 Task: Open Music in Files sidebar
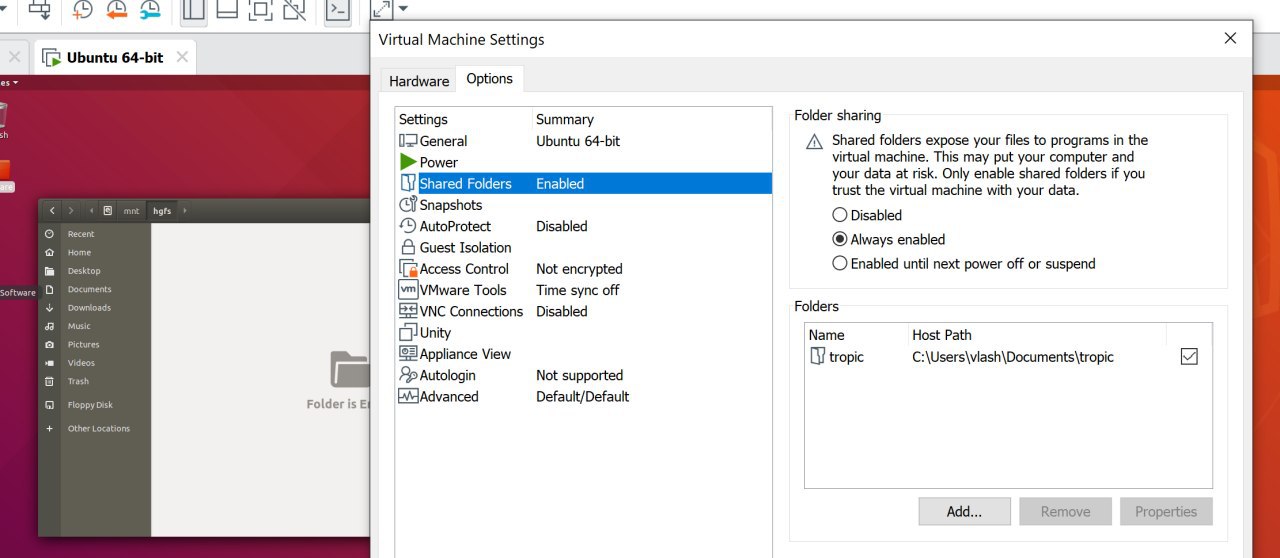[x=95, y=326]
